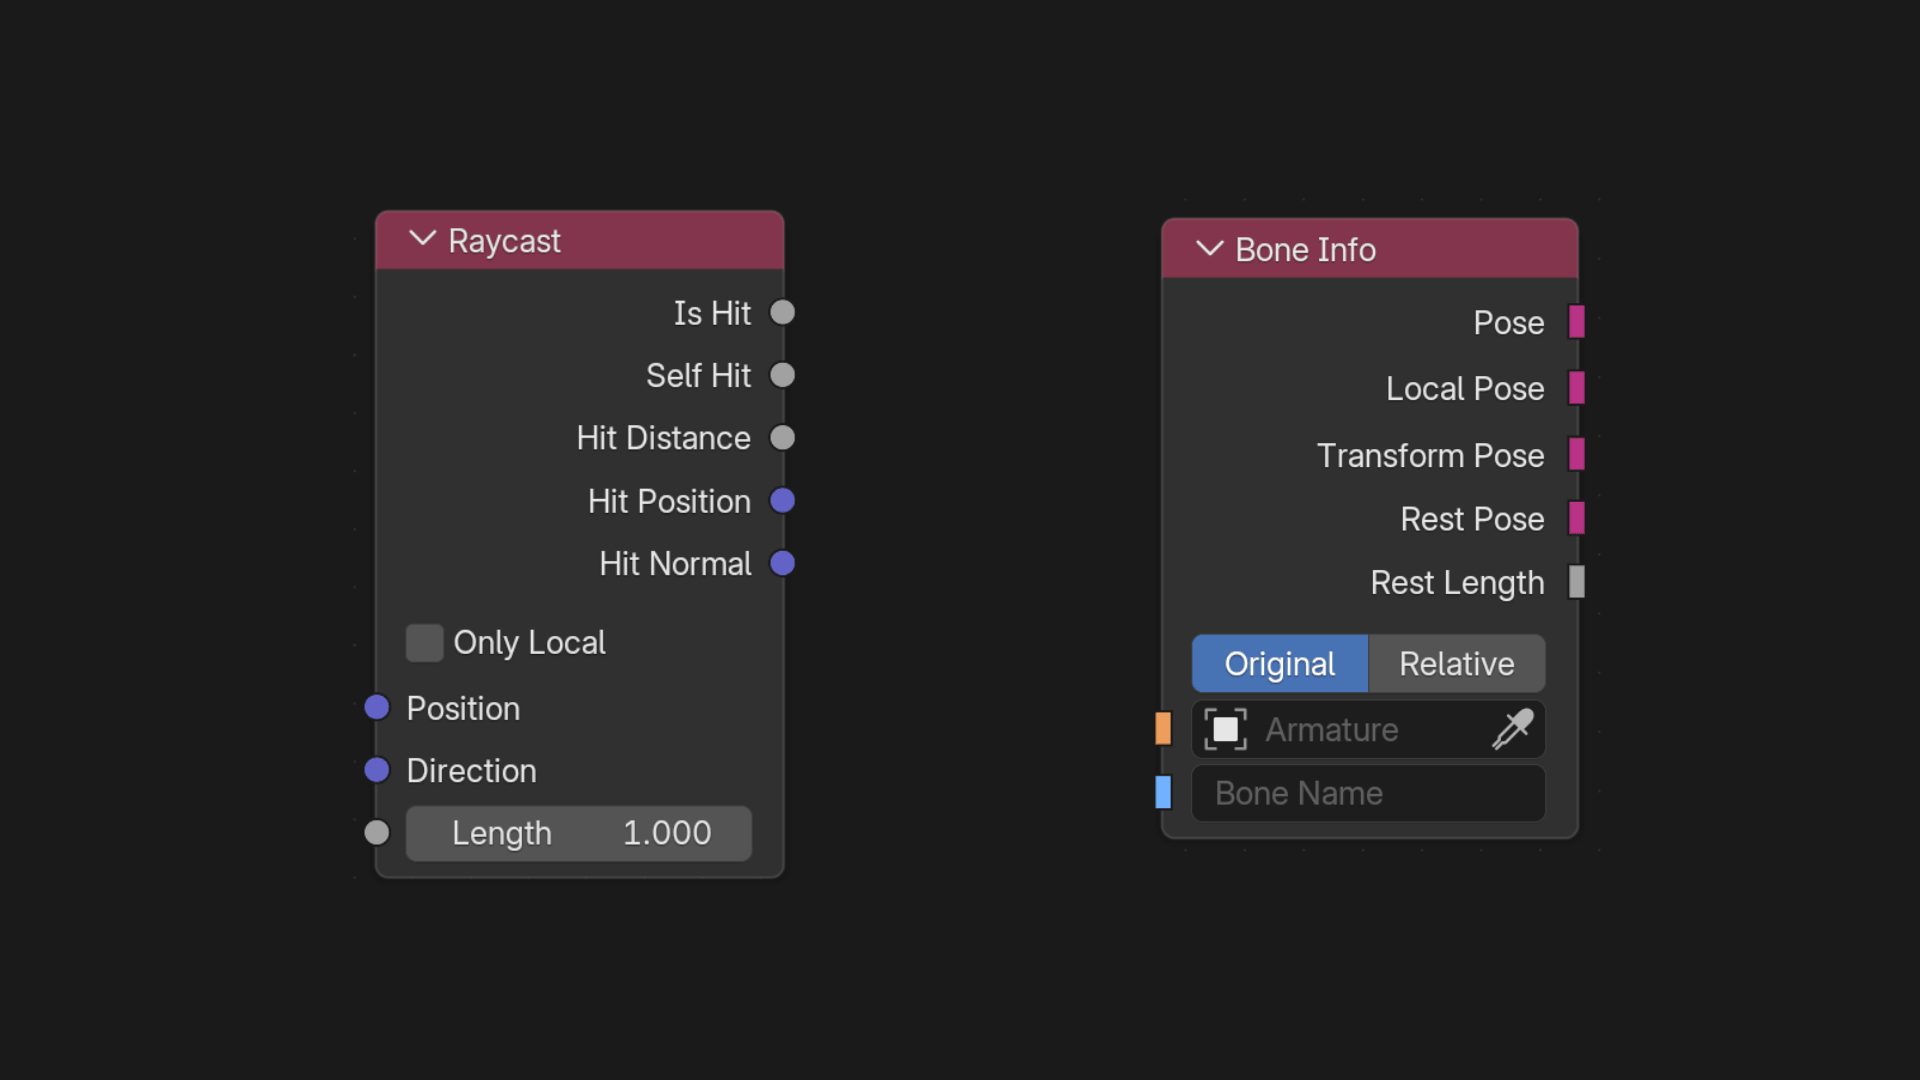Click the Pose output socket

tap(1577, 322)
